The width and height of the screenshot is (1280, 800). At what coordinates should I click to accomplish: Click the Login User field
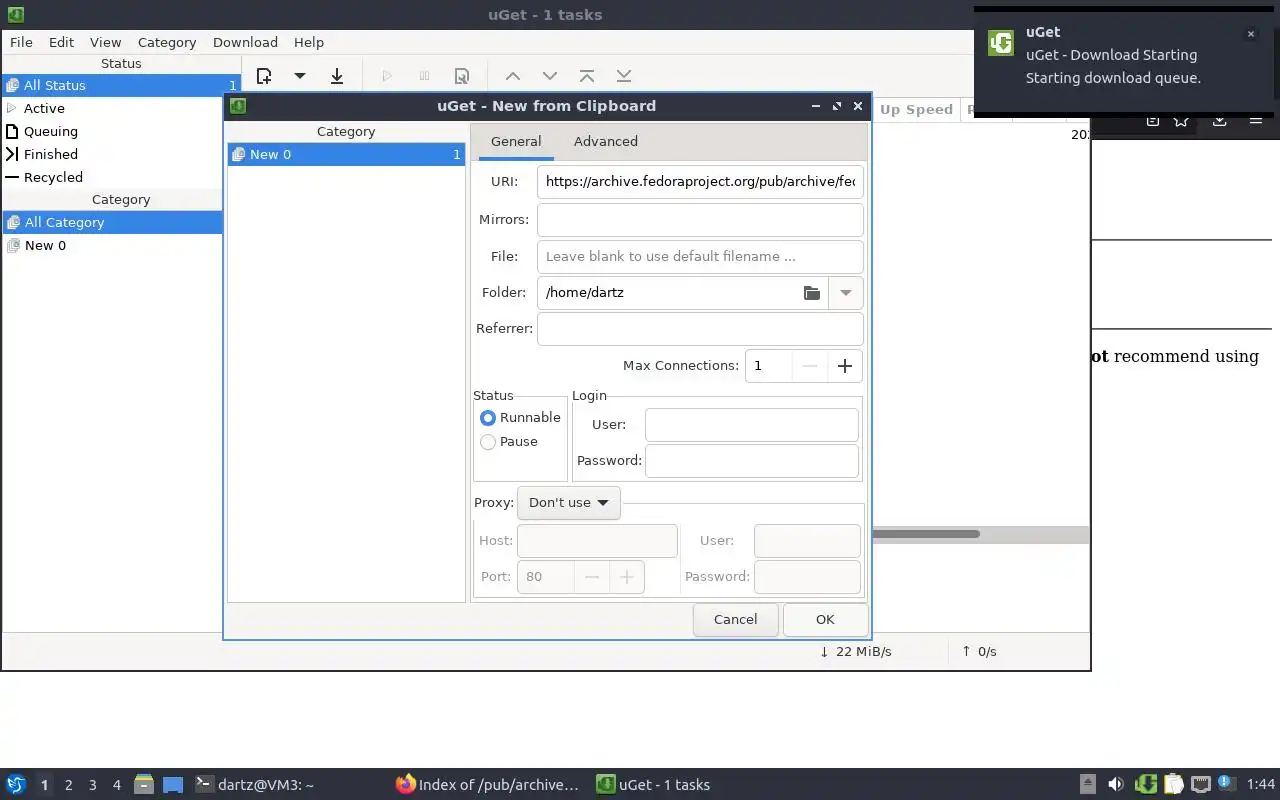point(752,425)
